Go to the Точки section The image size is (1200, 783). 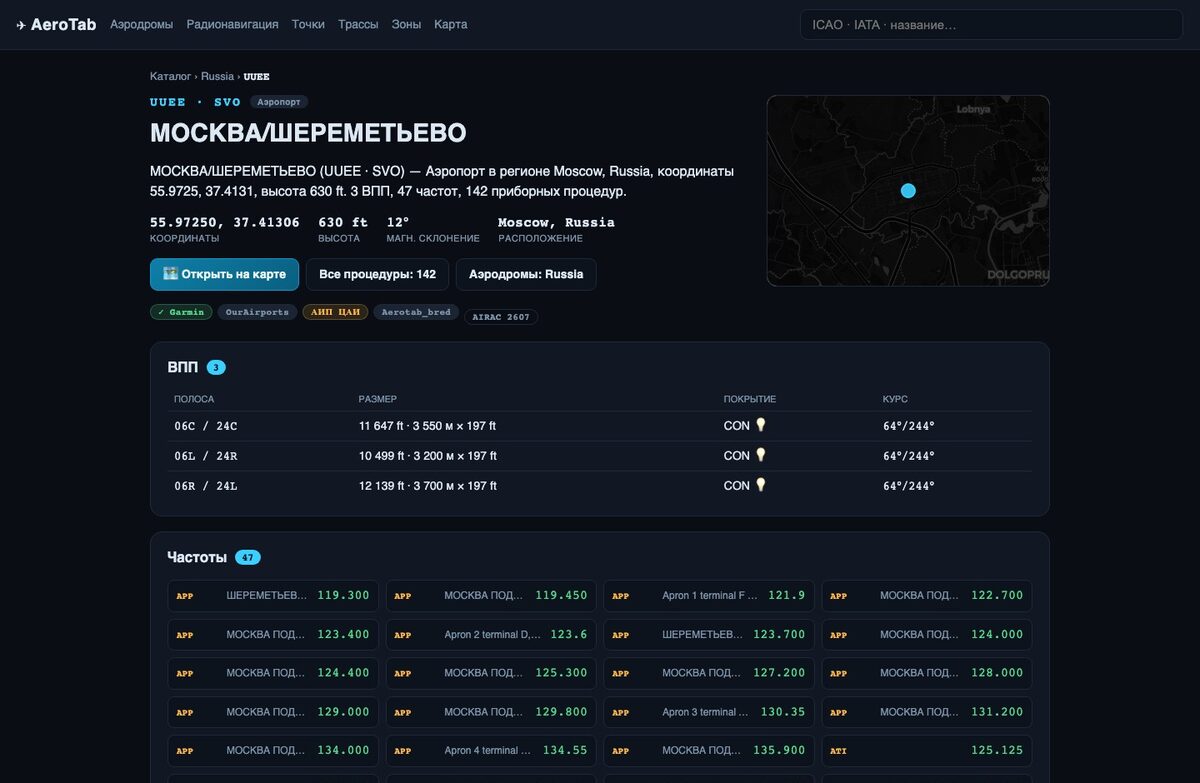(308, 24)
